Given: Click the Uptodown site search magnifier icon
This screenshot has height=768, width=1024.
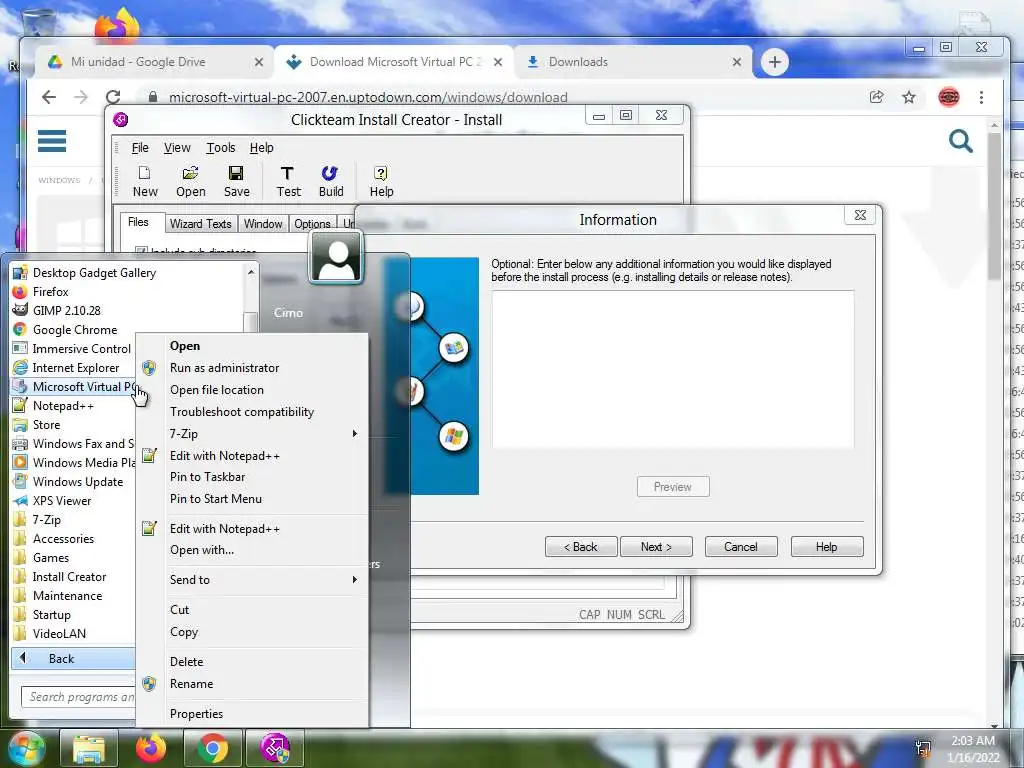Looking at the screenshot, I should tap(961, 140).
